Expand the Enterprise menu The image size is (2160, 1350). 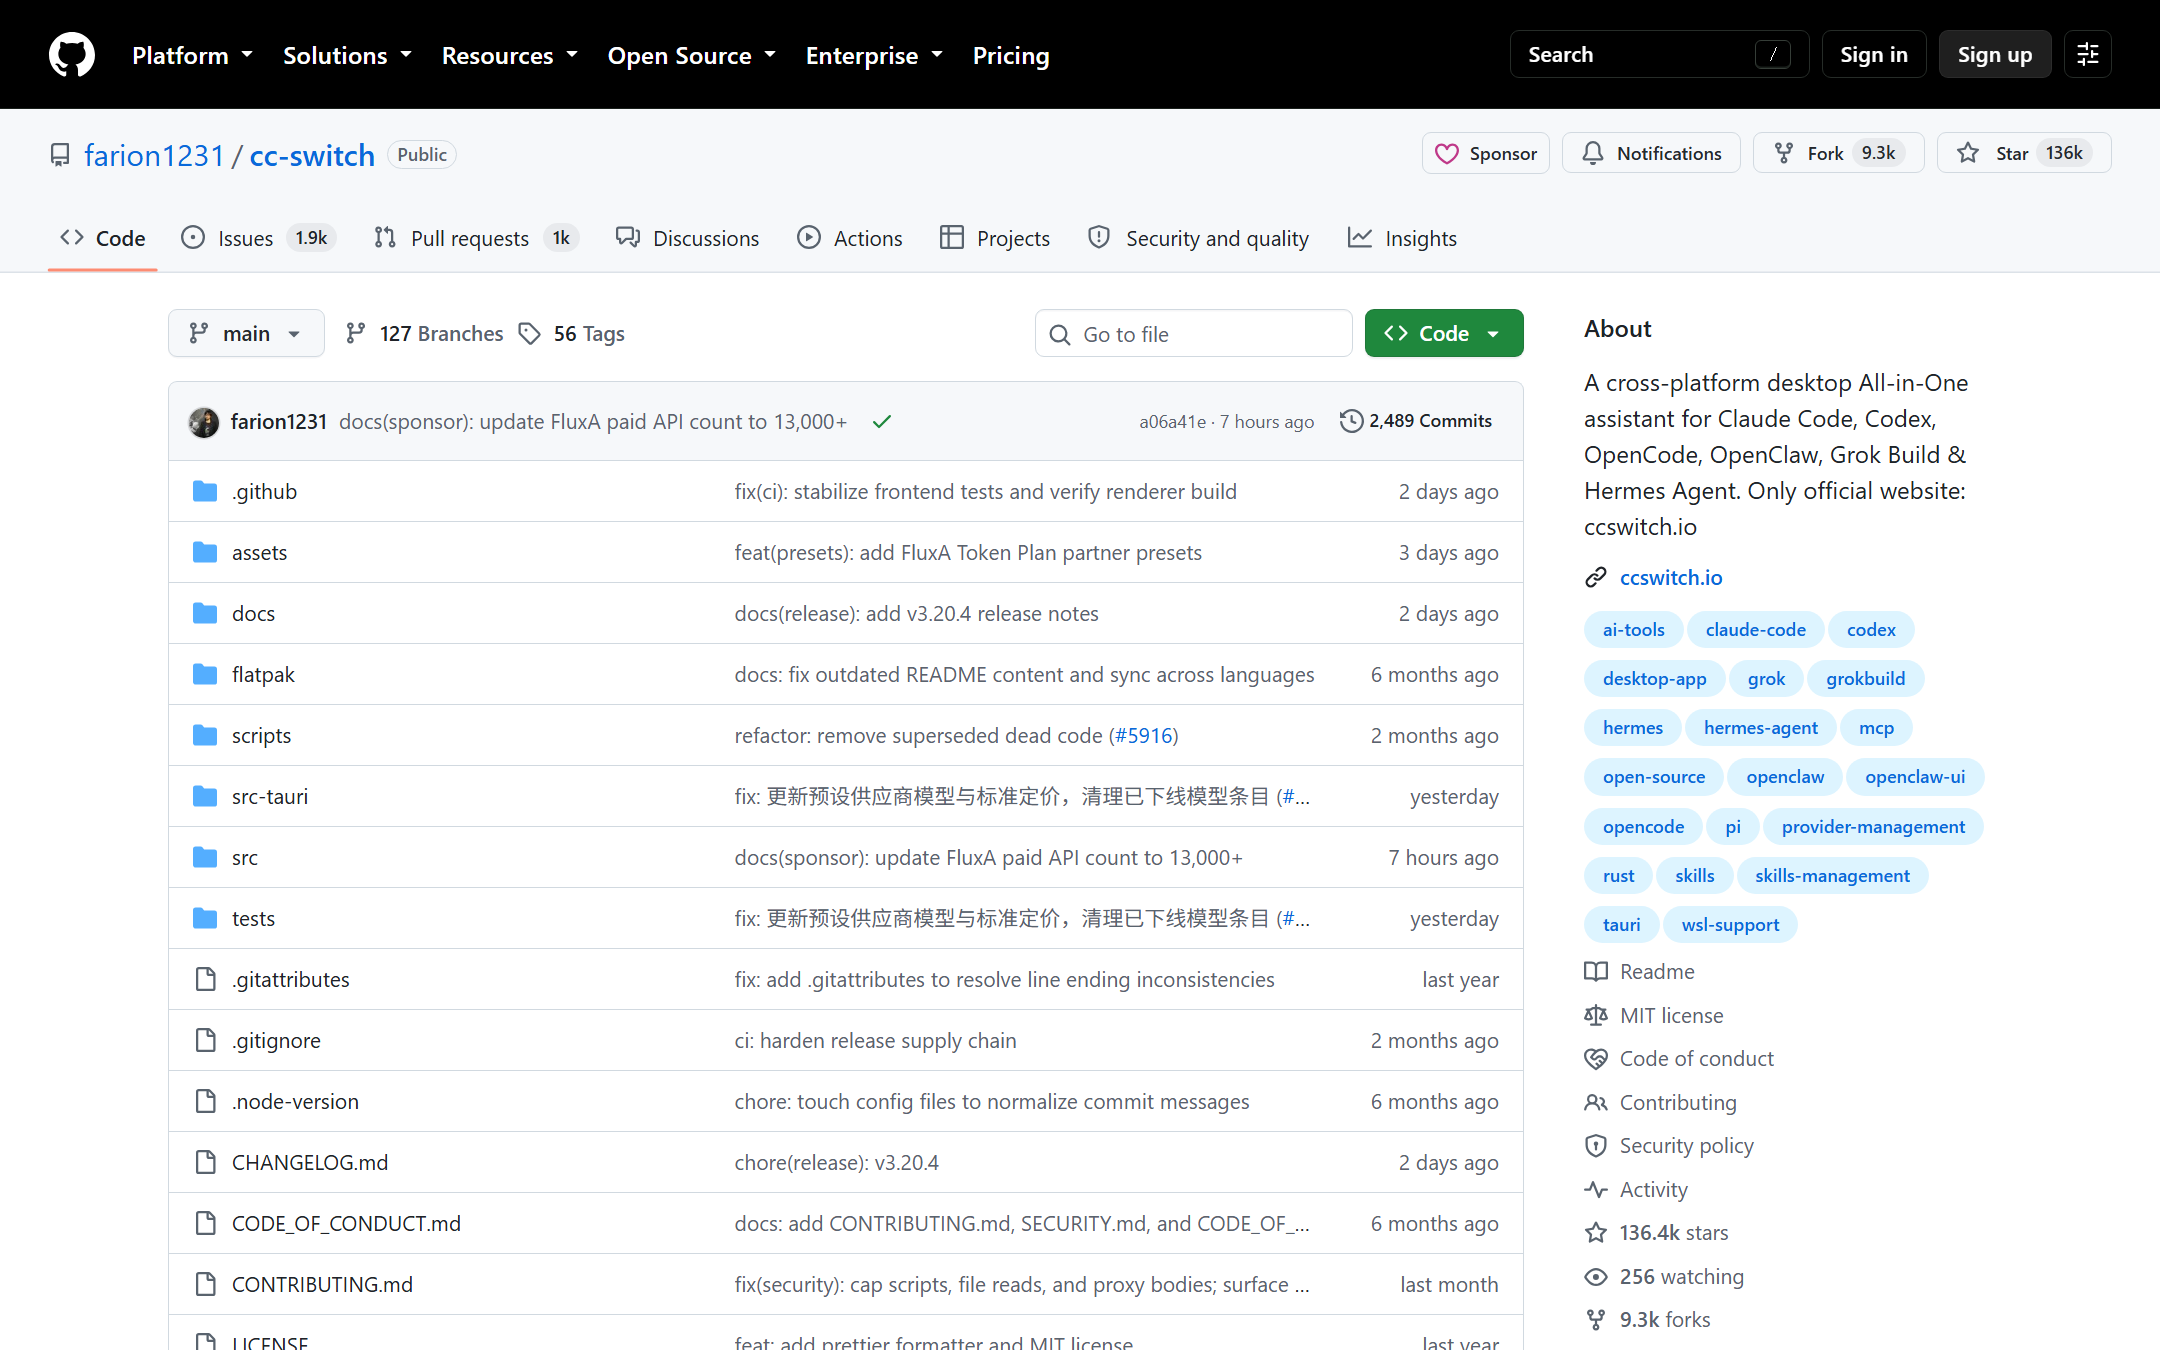point(874,55)
